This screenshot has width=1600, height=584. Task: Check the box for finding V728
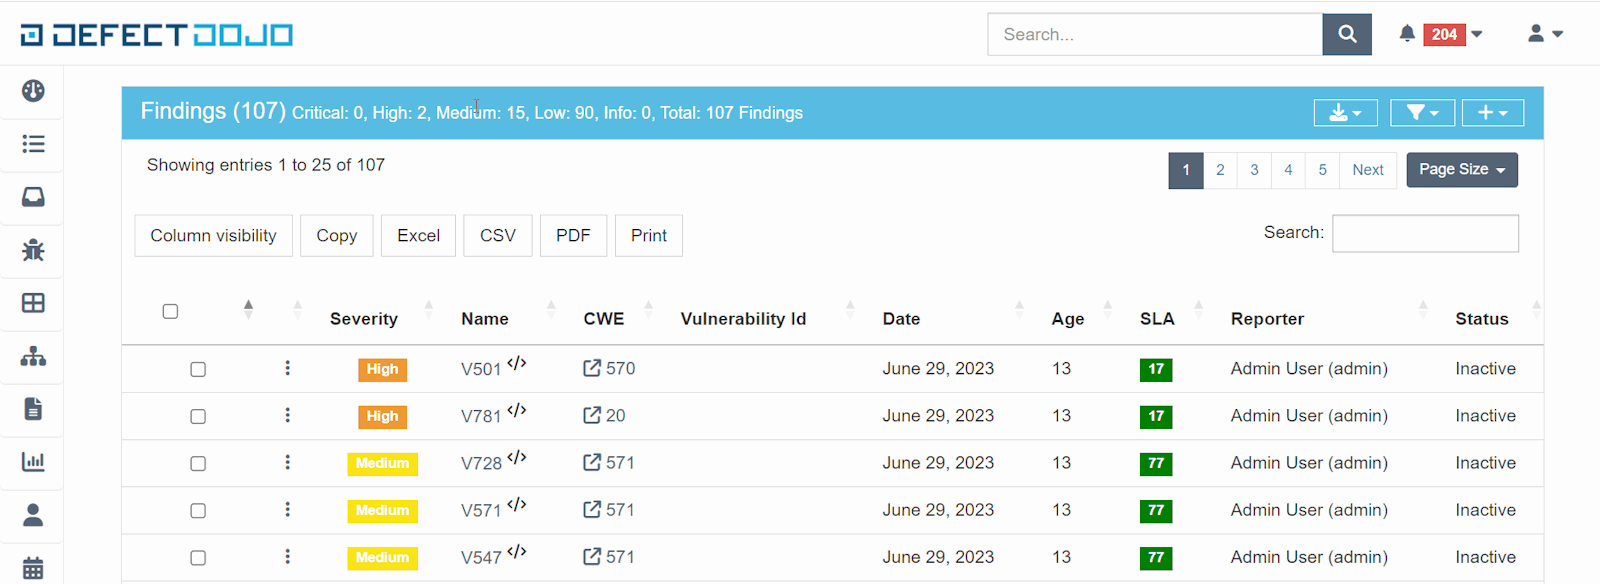[198, 463]
